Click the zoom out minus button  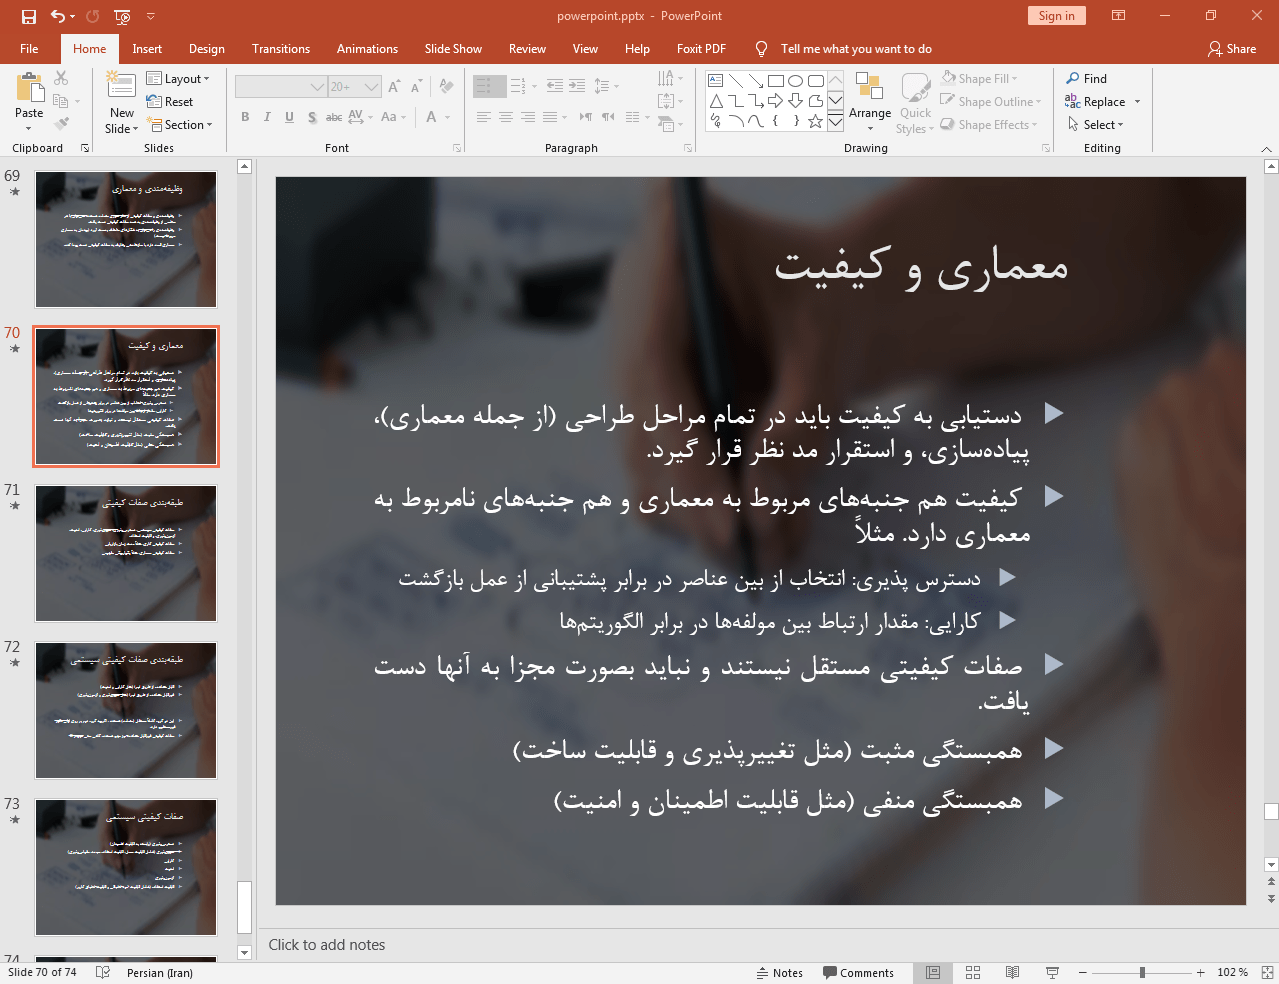[1082, 972]
